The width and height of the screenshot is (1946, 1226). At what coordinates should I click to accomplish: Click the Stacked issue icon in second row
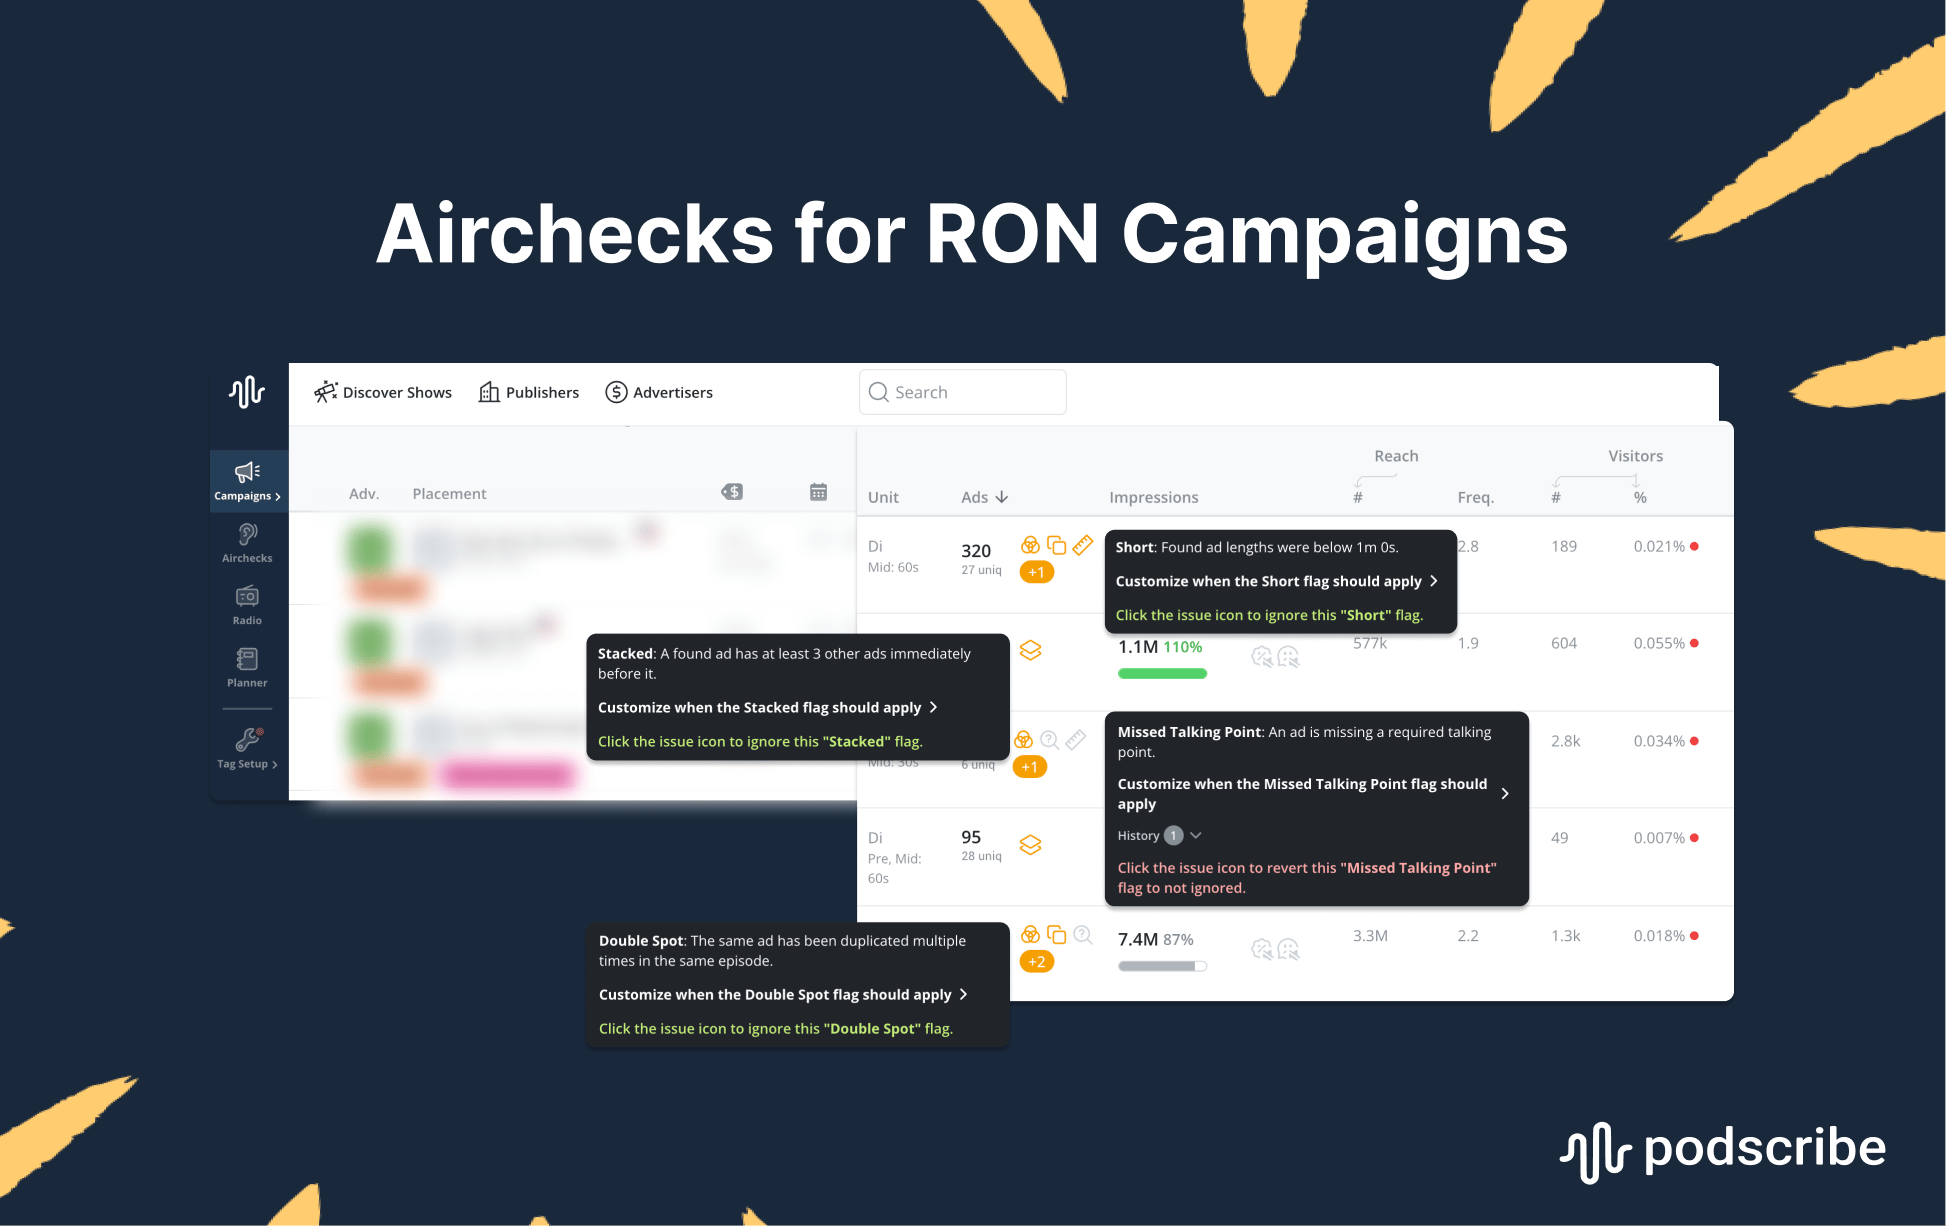[x=1030, y=650]
